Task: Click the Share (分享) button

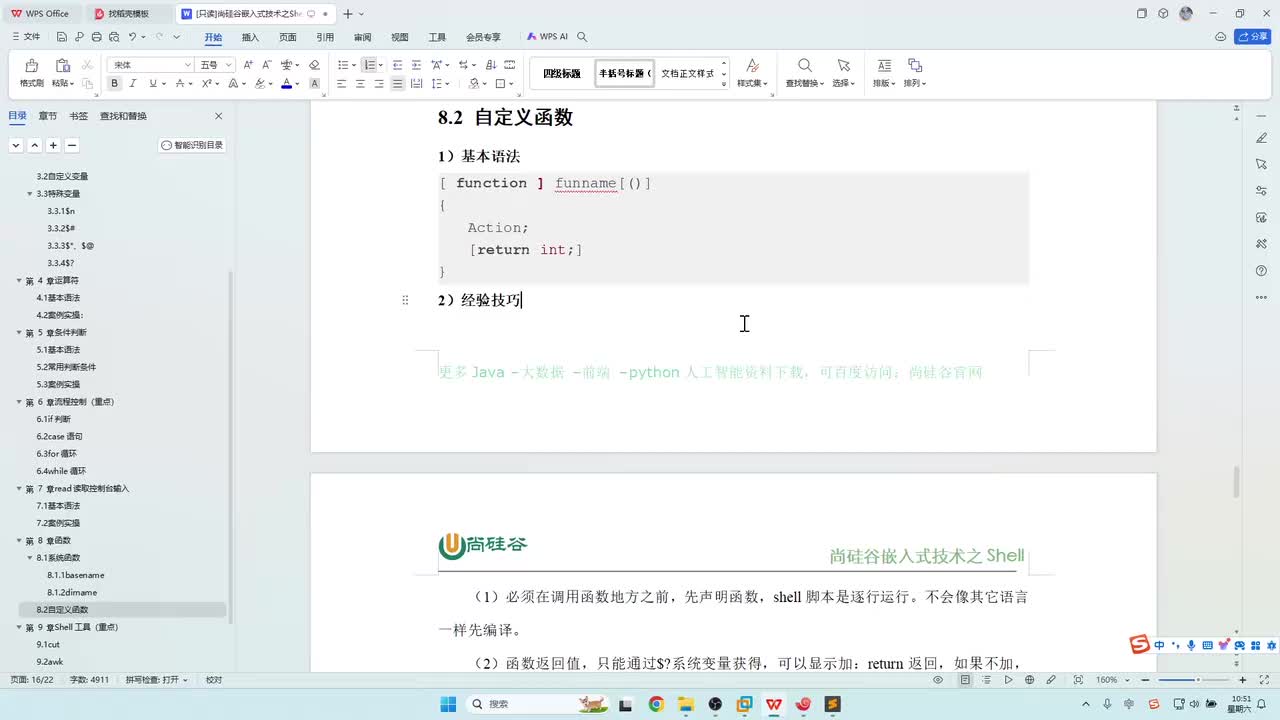Action: [x=1254, y=37]
